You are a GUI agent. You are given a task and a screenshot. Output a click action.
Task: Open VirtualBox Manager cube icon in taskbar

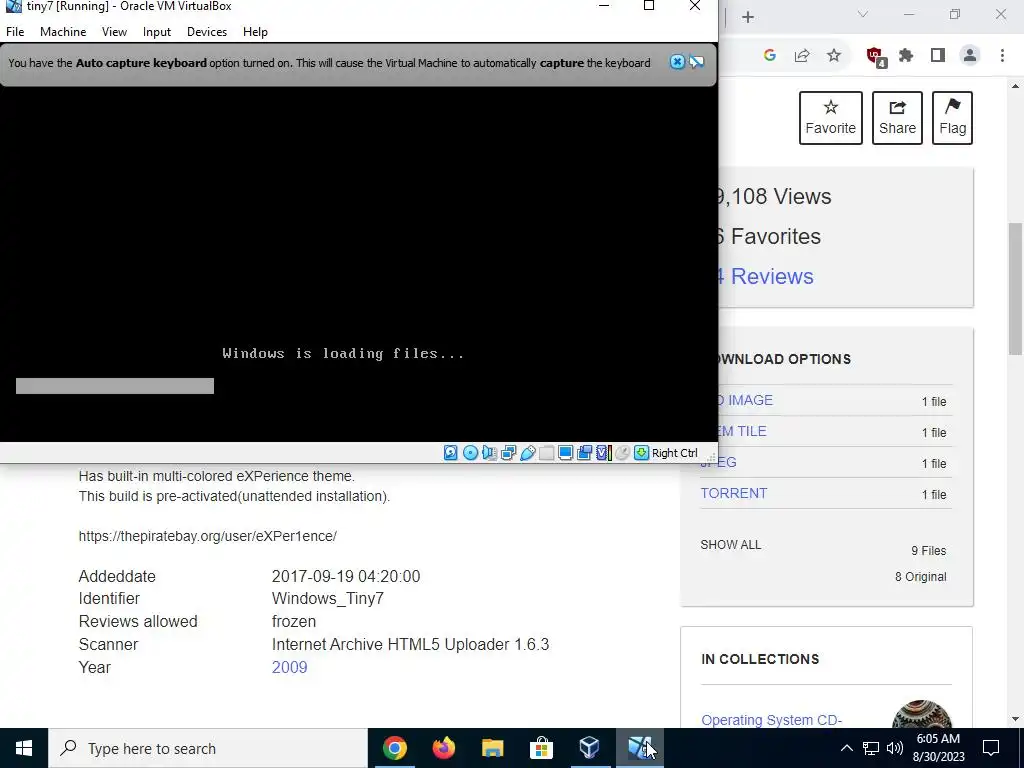590,748
